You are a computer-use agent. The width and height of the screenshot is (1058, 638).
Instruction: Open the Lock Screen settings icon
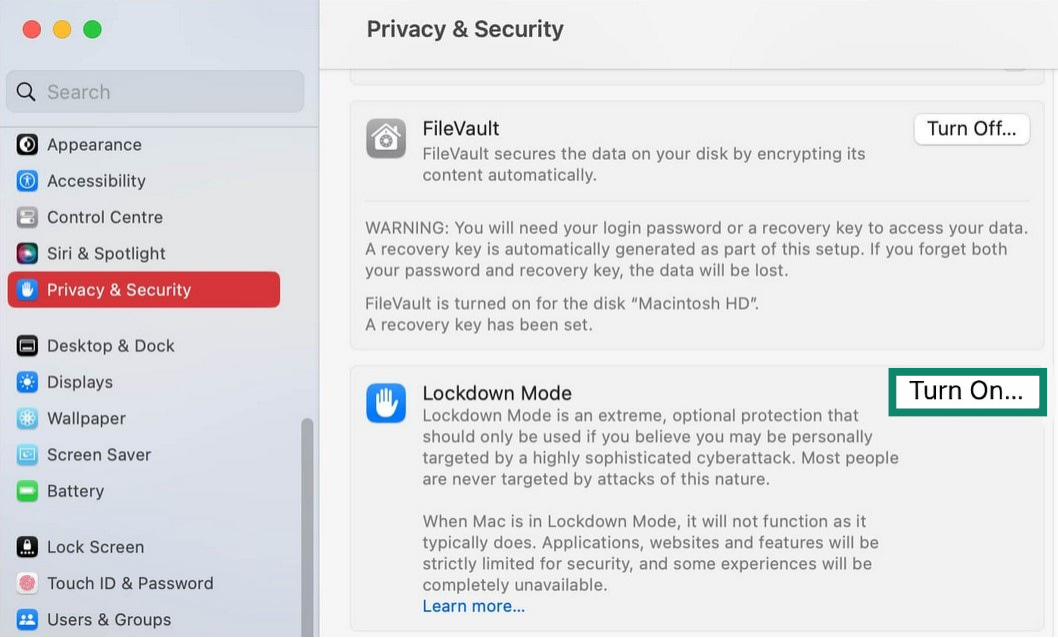(x=27, y=547)
